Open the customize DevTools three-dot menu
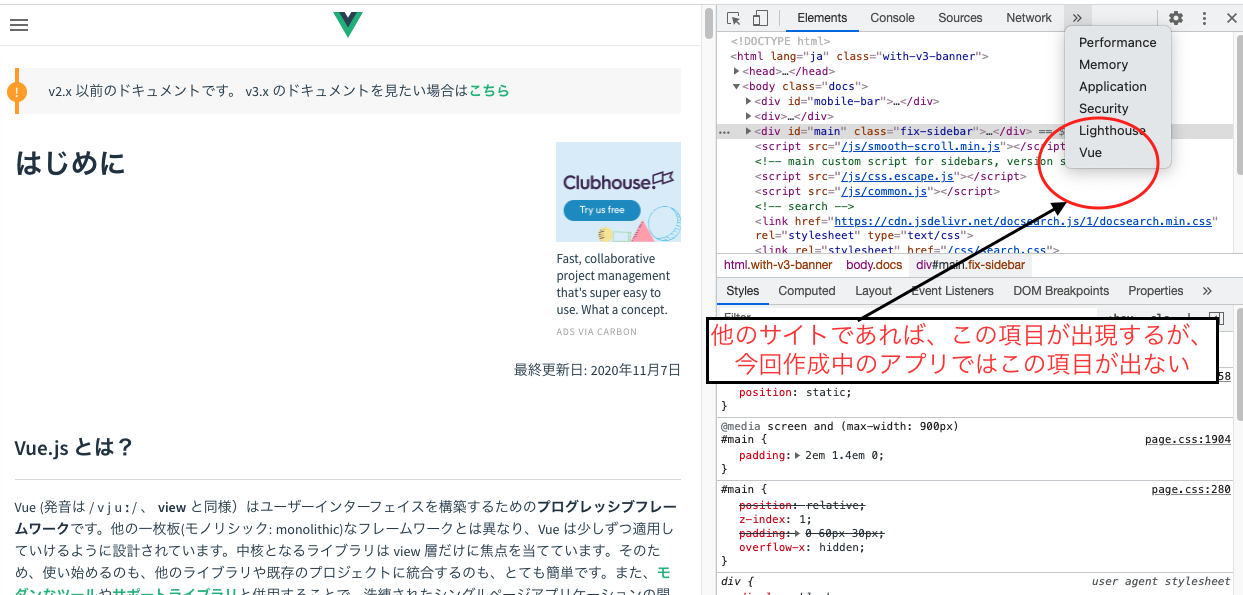This screenshot has height=595, width=1243. tap(1203, 17)
